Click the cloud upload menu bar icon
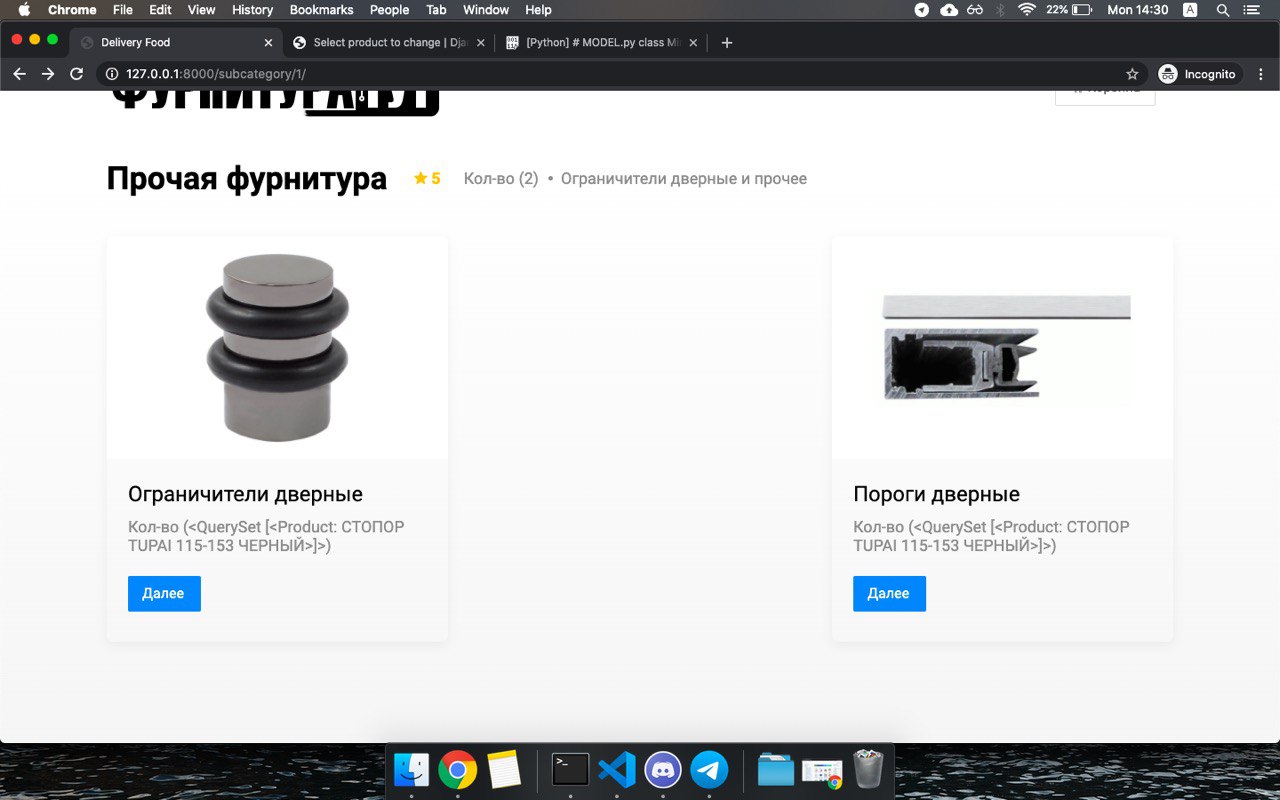The image size is (1280, 800). pos(948,10)
